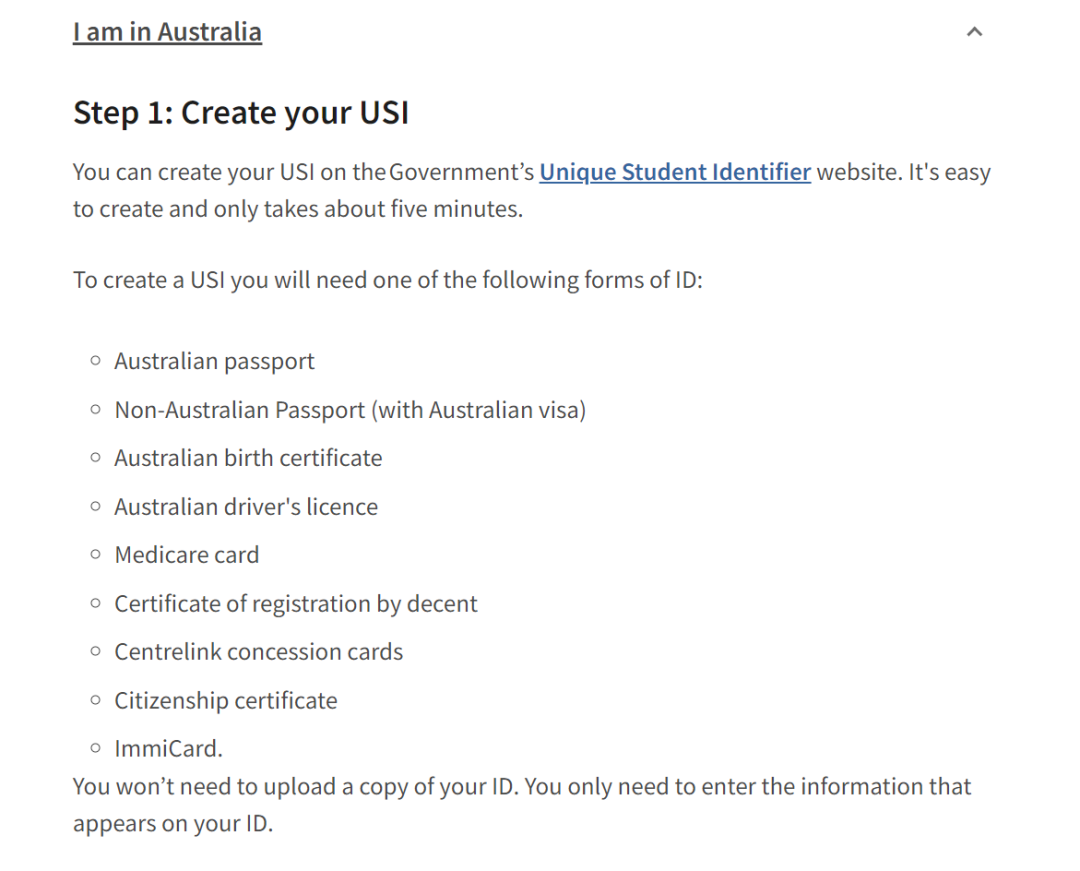This screenshot has height=871, width=1080.
Task: Select the 'Medicare card' list item
Action: pyautogui.click(x=187, y=555)
